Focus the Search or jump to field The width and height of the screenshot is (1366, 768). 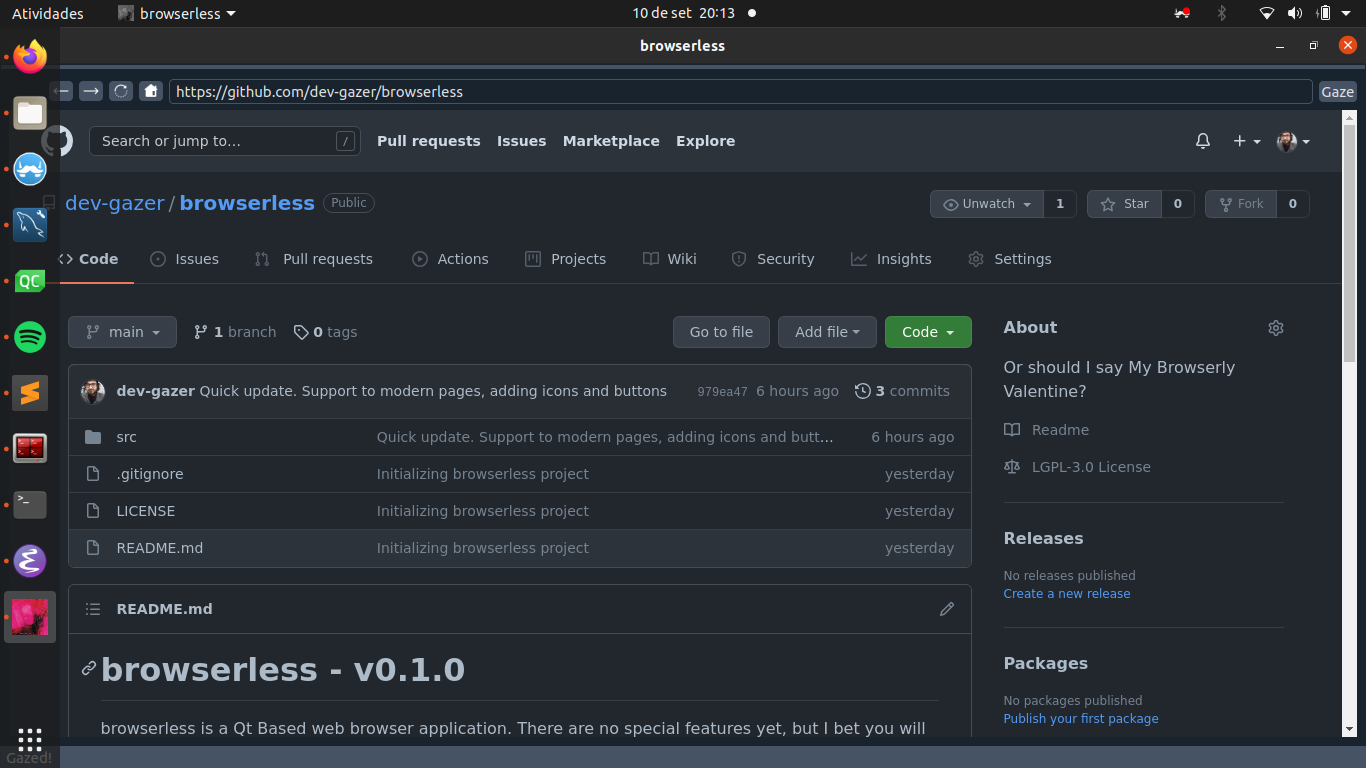(225, 141)
